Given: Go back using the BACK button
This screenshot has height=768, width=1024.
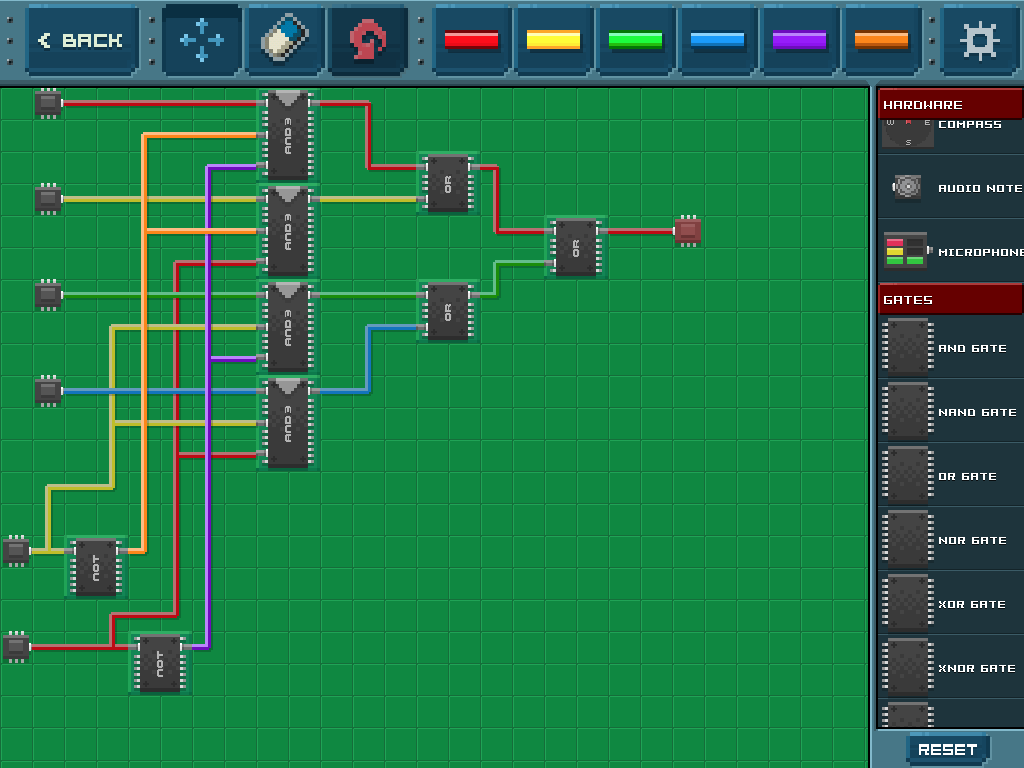Looking at the screenshot, I should (x=82, y=41).
